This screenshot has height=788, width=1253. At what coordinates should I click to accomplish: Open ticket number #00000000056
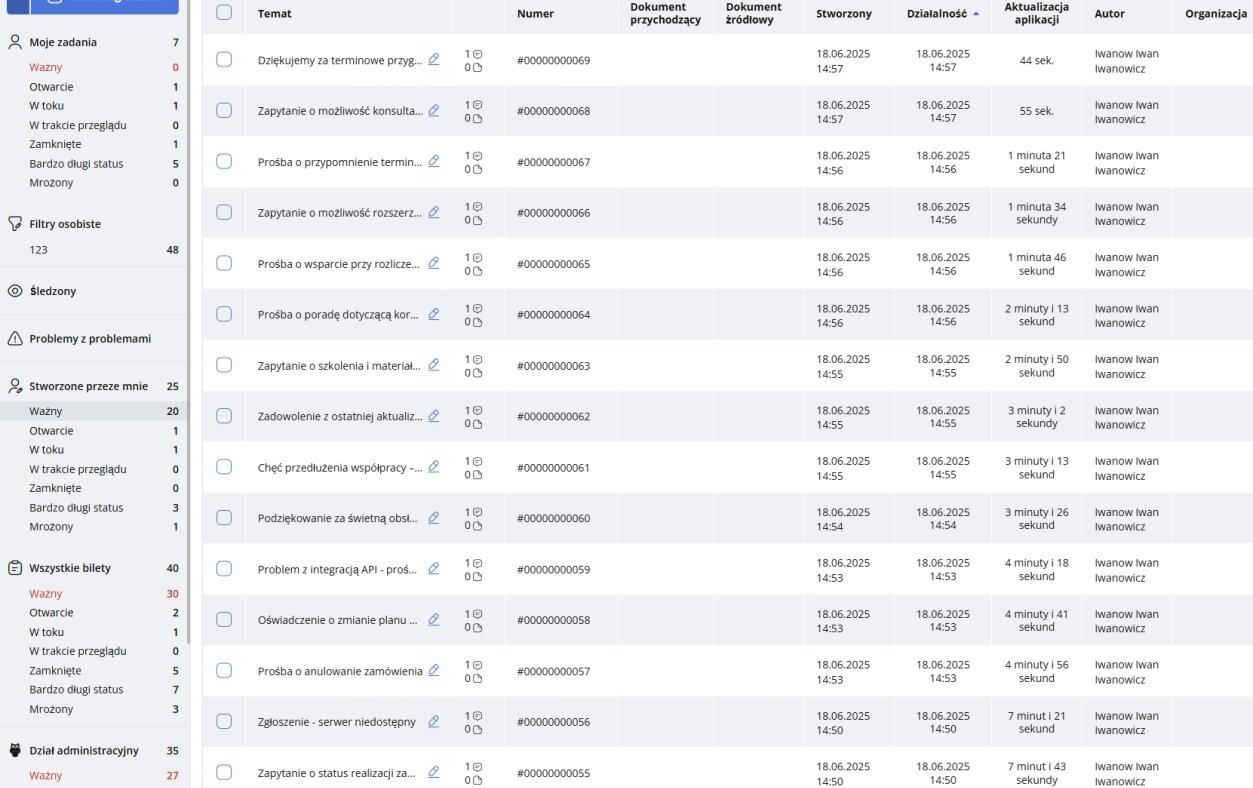point(553,722)
